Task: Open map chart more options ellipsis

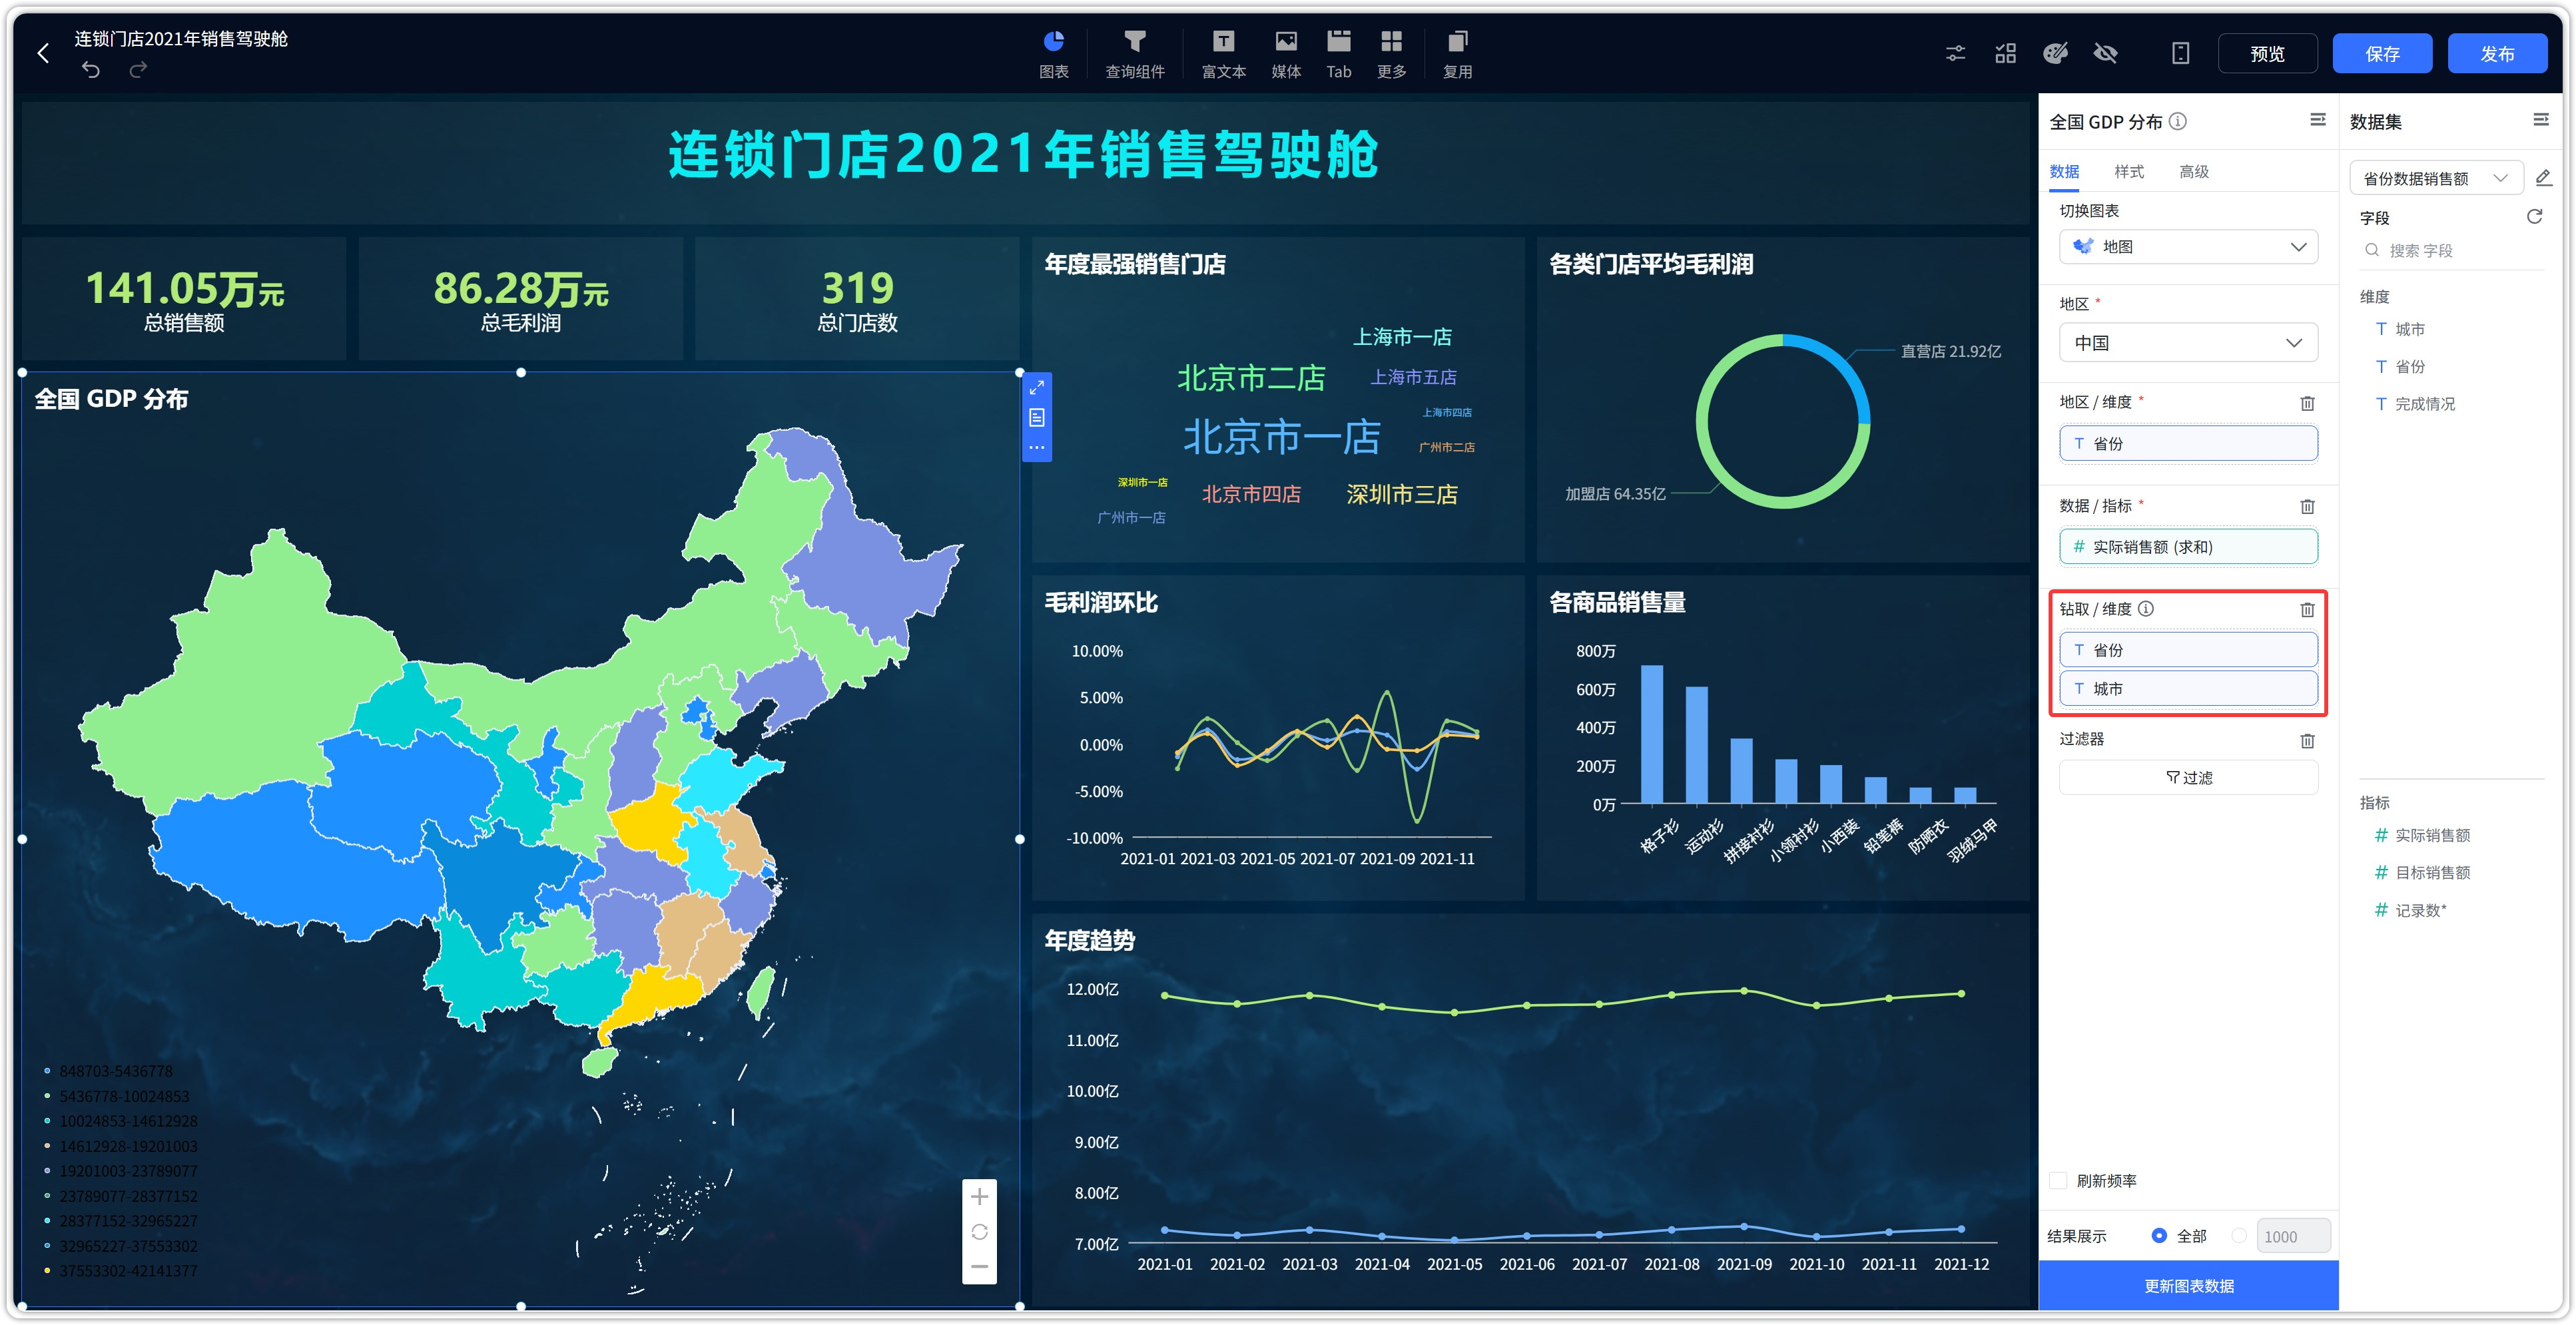Action: tap(1037, 447)
